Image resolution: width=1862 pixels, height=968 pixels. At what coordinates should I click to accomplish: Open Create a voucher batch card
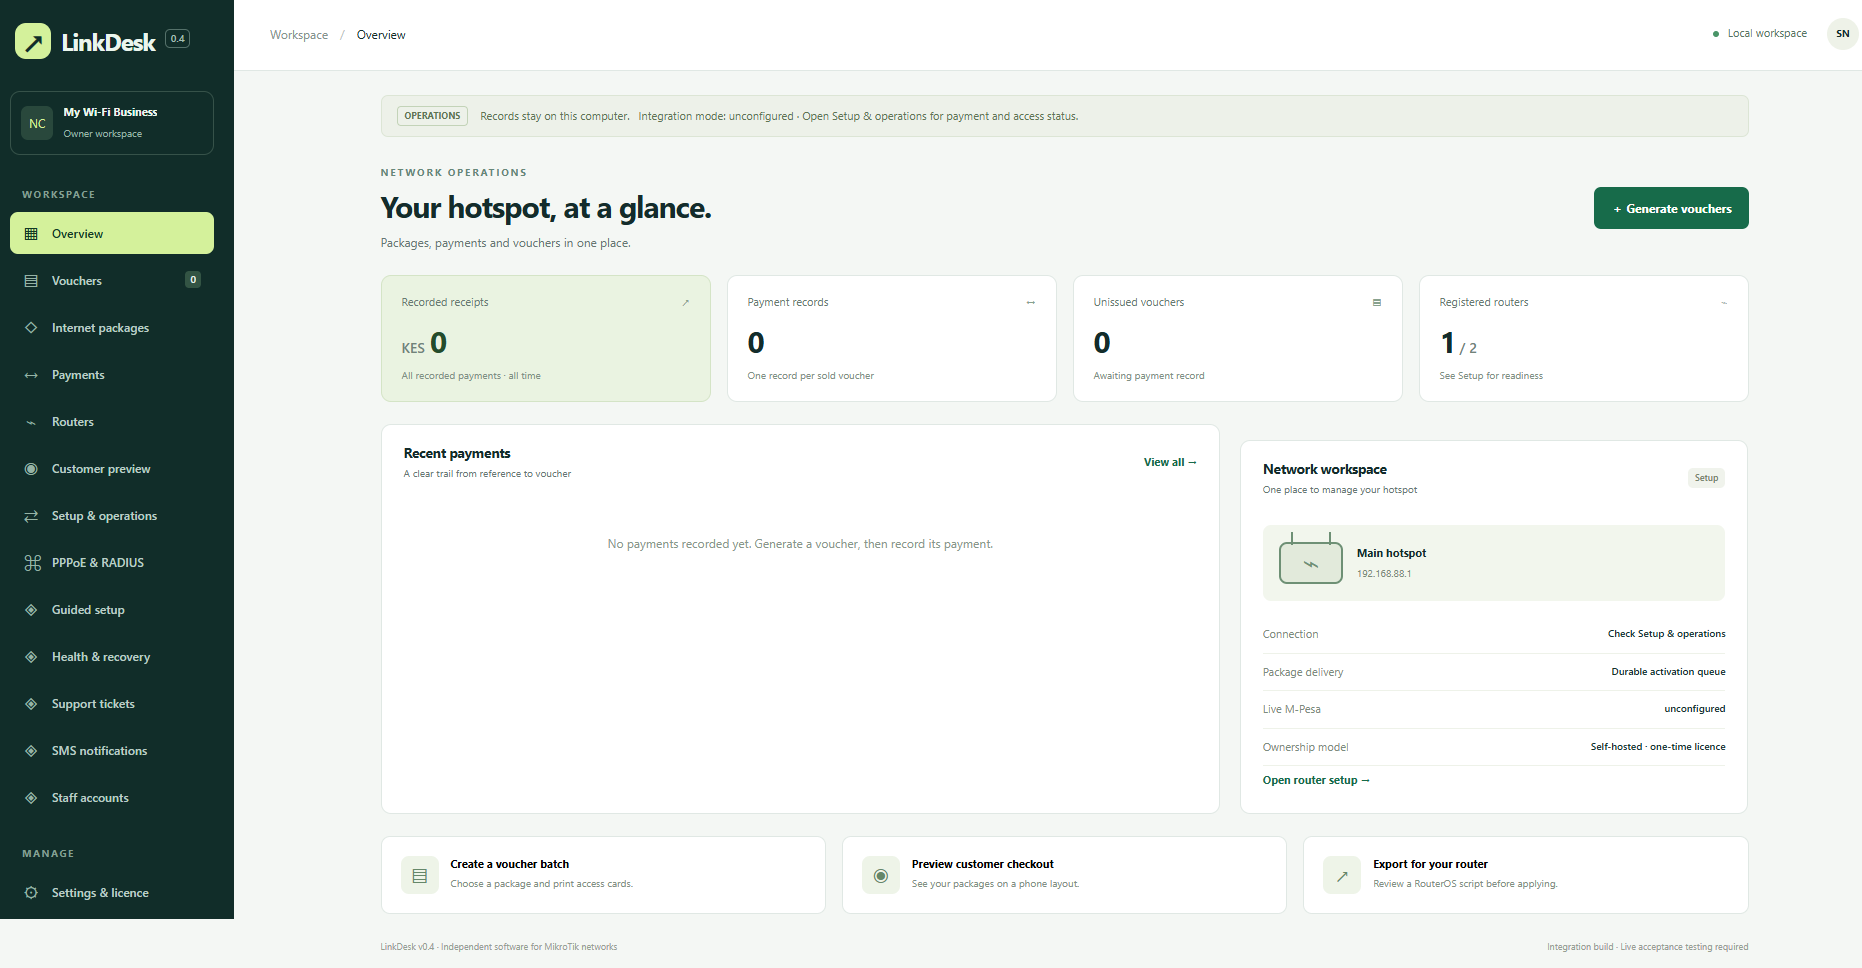pos(603,875)
